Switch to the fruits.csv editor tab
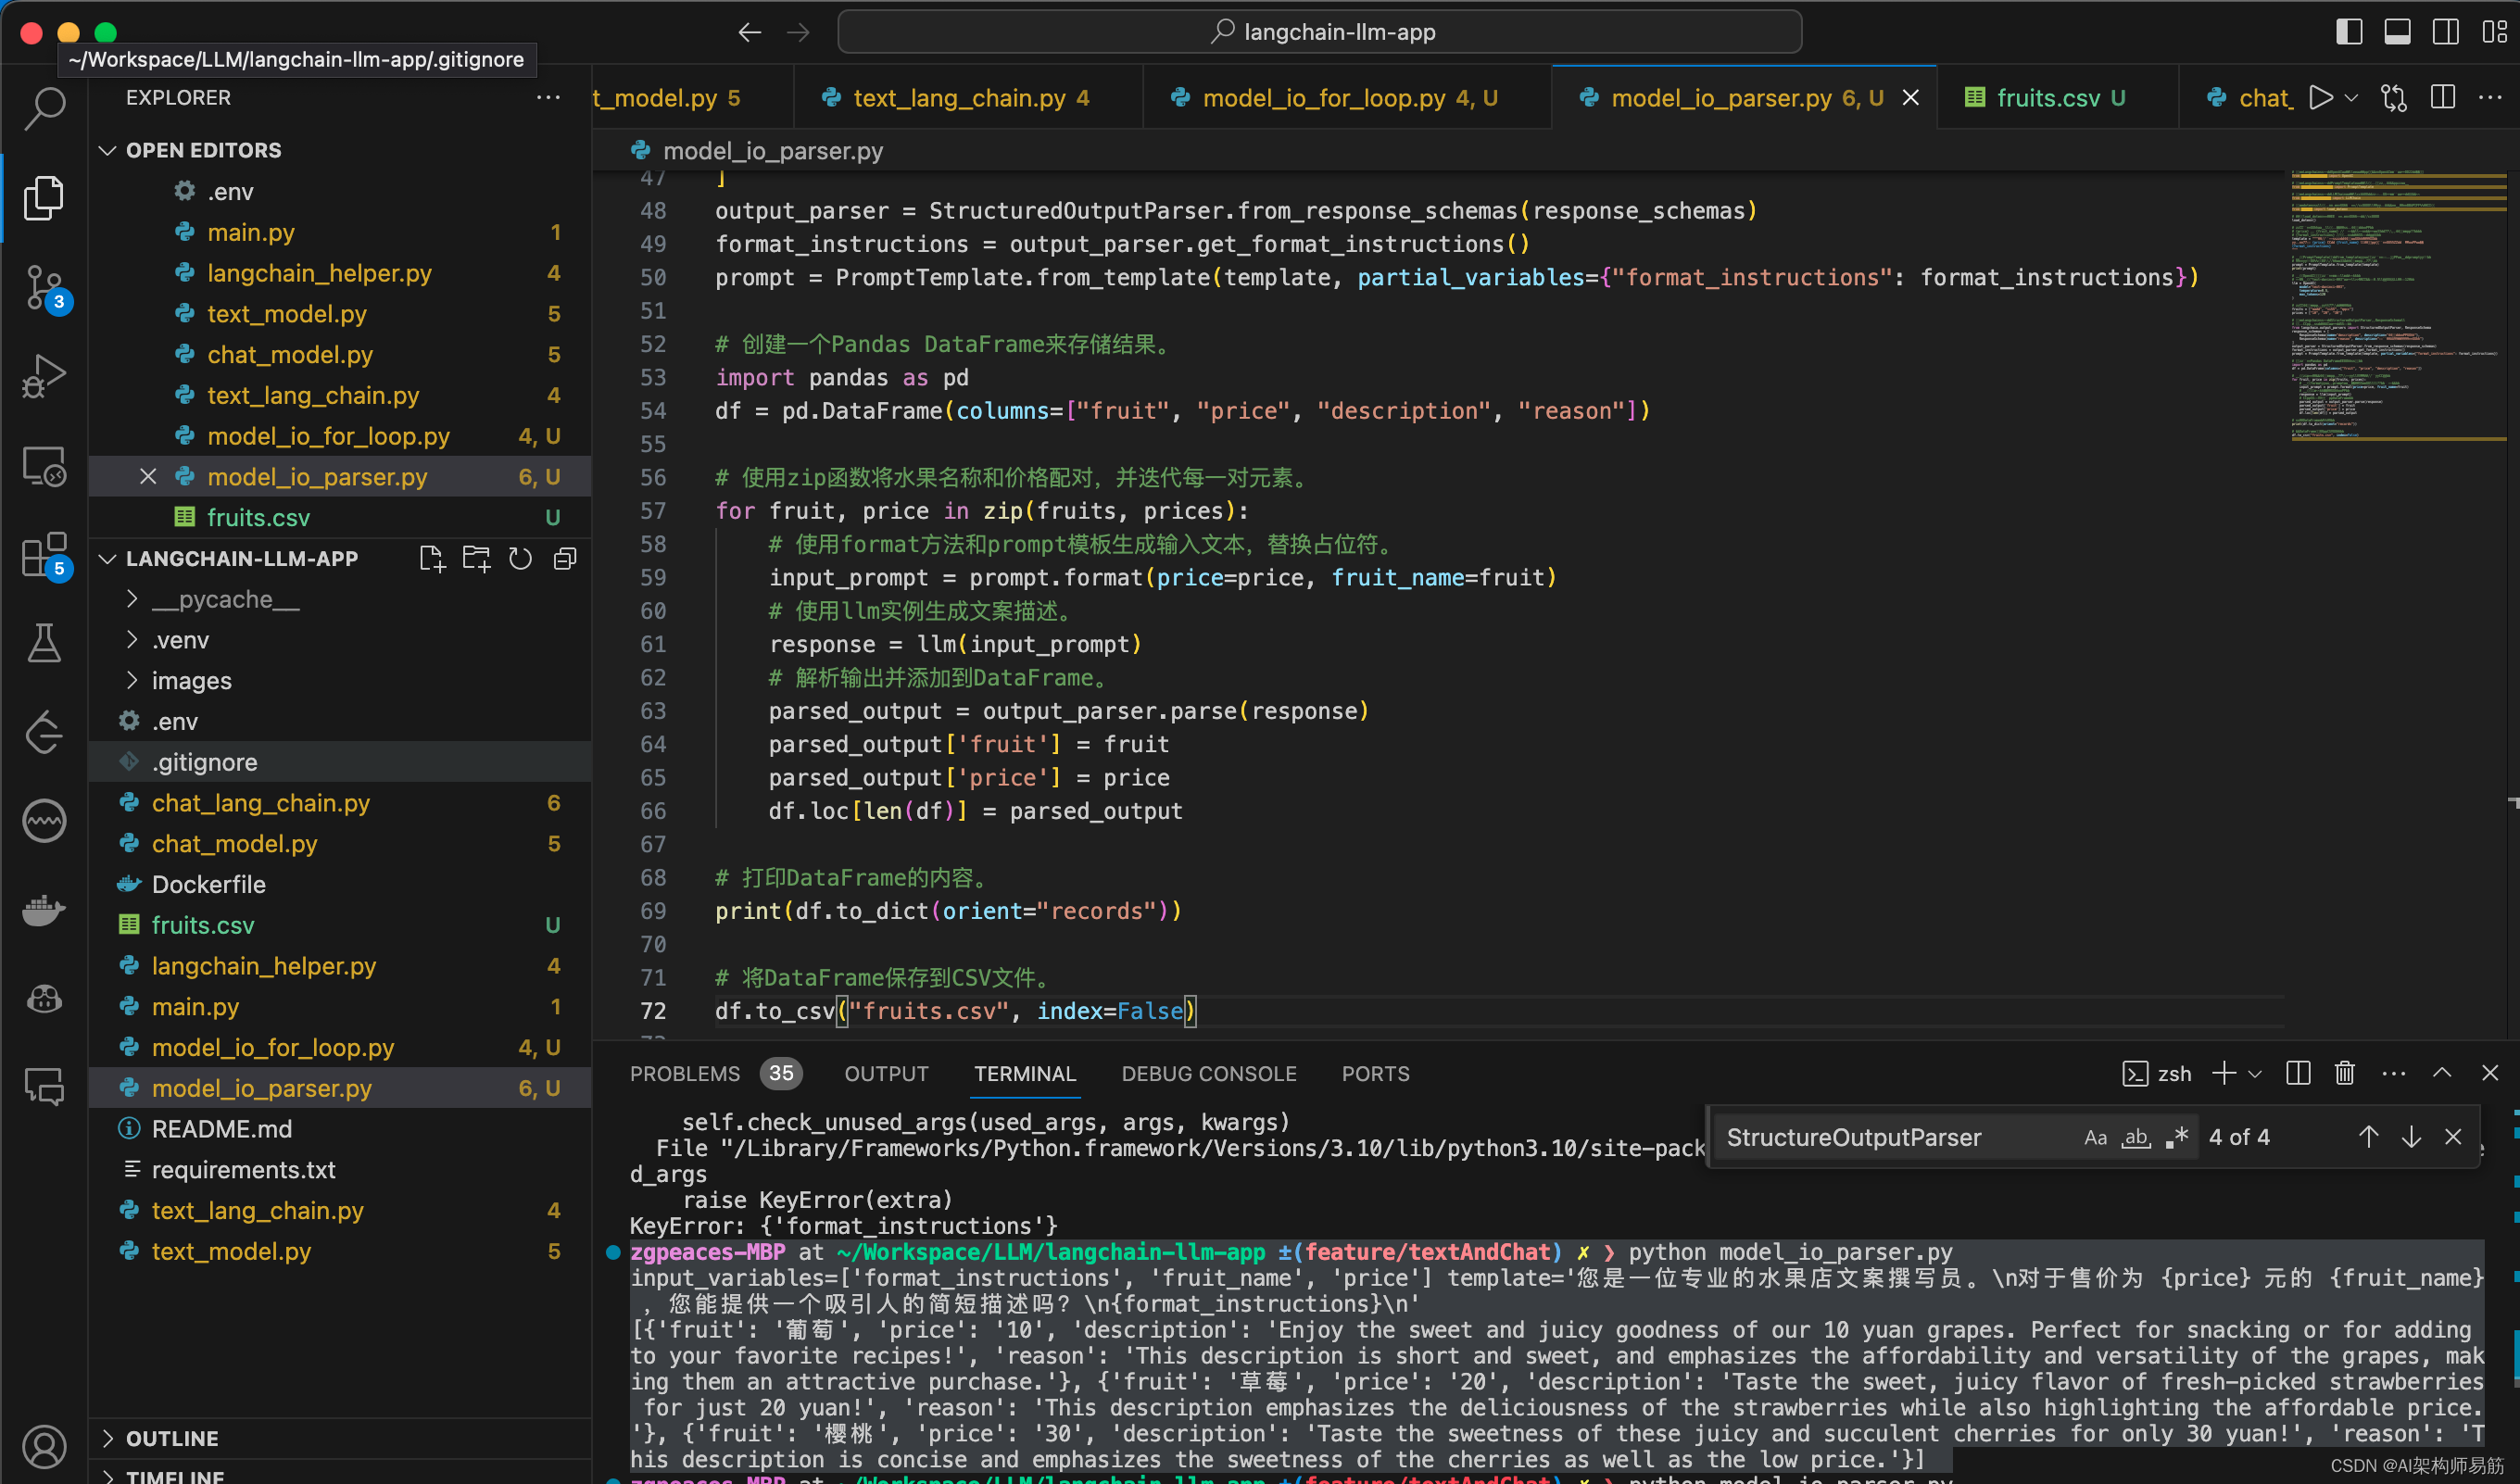 [2047, 98]
